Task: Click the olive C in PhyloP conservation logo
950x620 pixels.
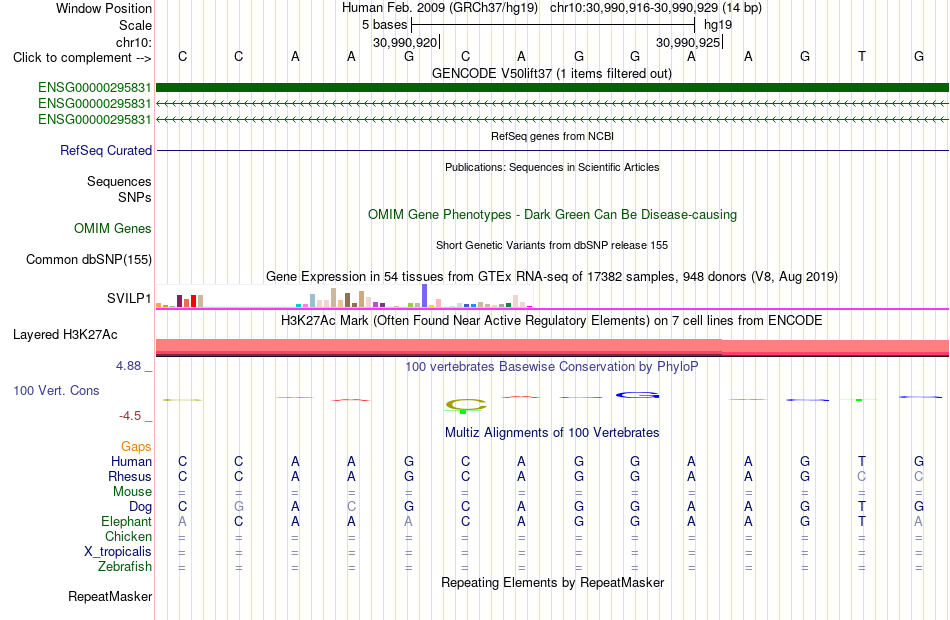Action: point(466,405)
